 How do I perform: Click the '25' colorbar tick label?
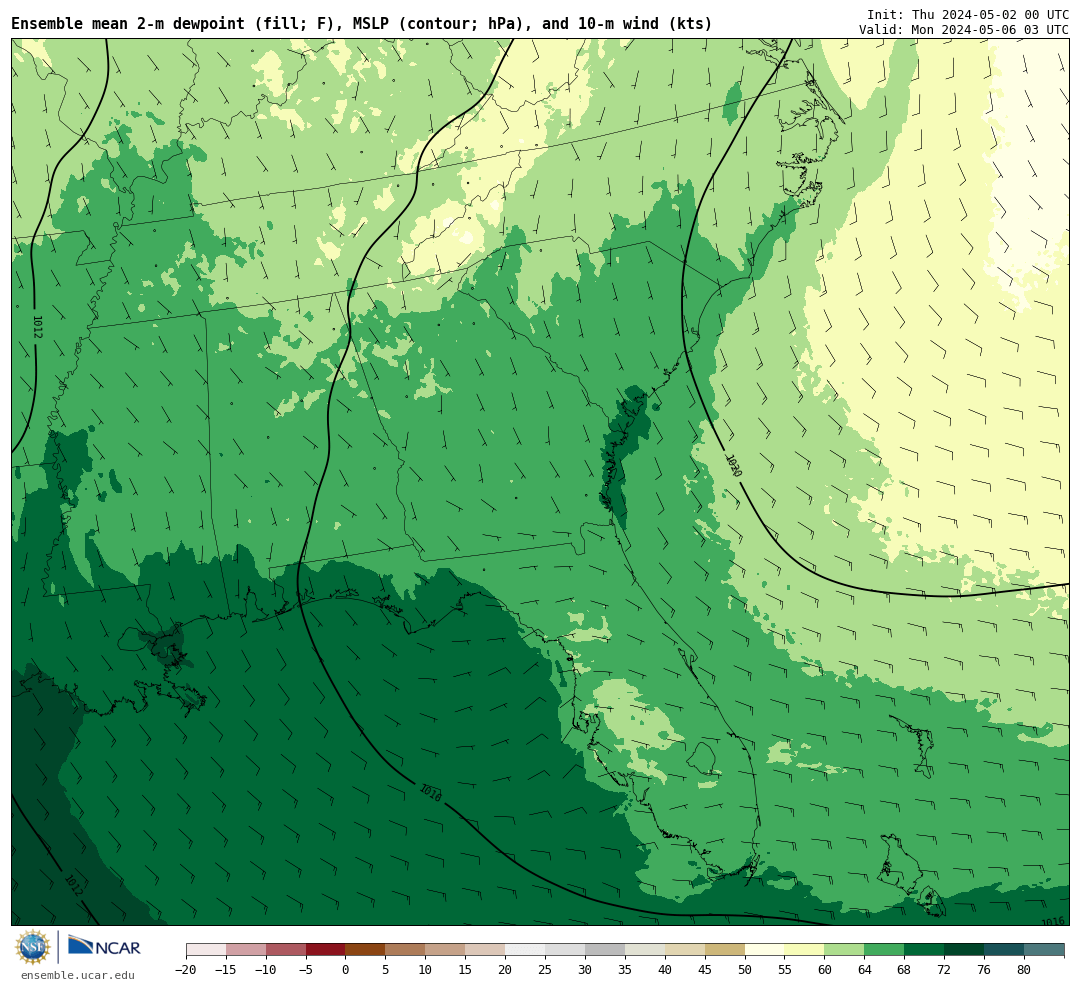coord(546,970)
